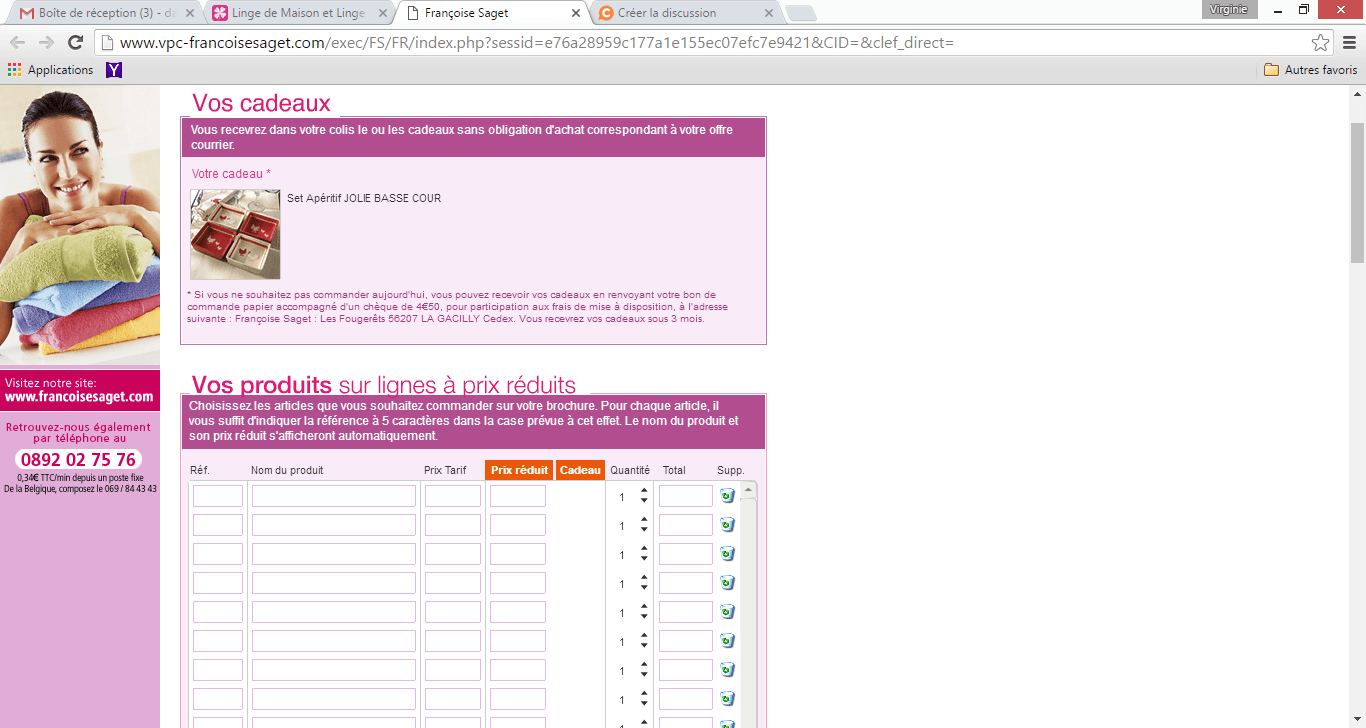Decrease quantity in the second product row

pos(644,531)
